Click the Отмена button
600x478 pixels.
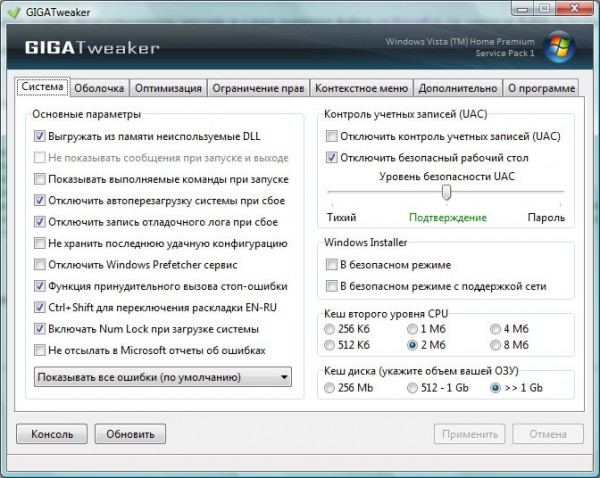pyautogui.click(x=548, y=434)
